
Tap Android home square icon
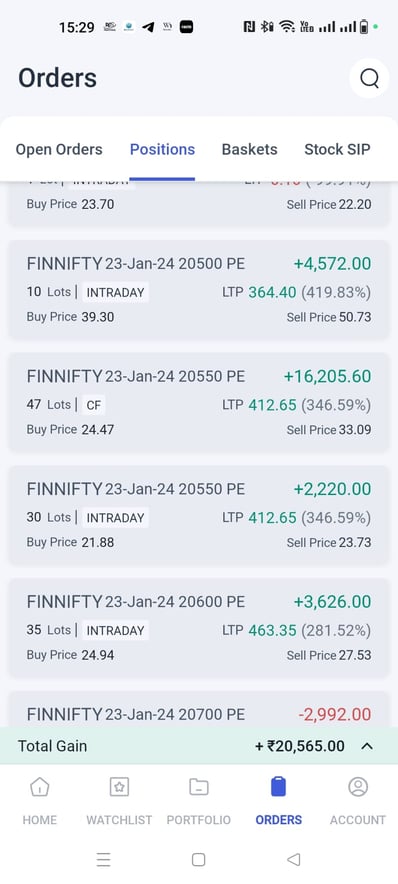point(198,859)
